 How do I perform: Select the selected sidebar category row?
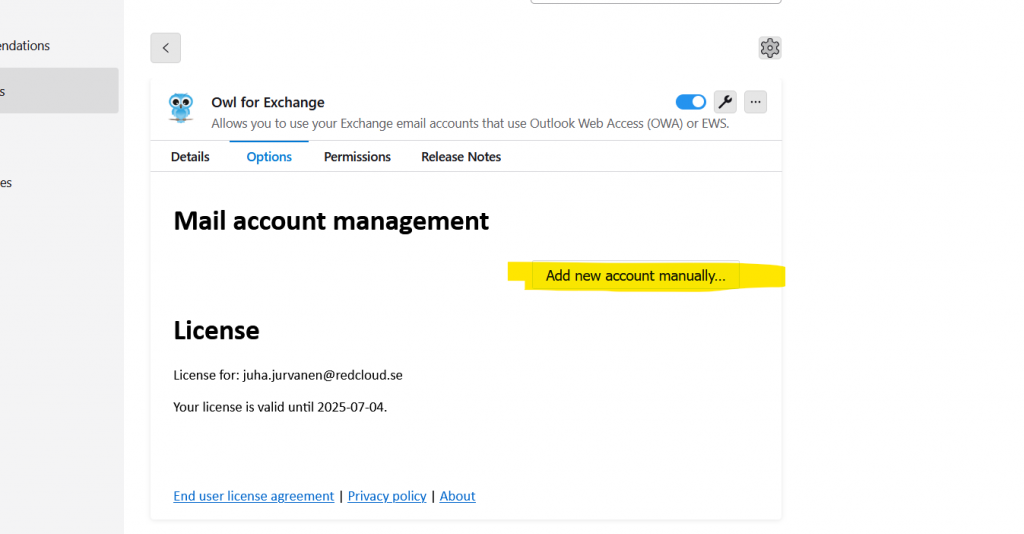[x=59, y=91]
